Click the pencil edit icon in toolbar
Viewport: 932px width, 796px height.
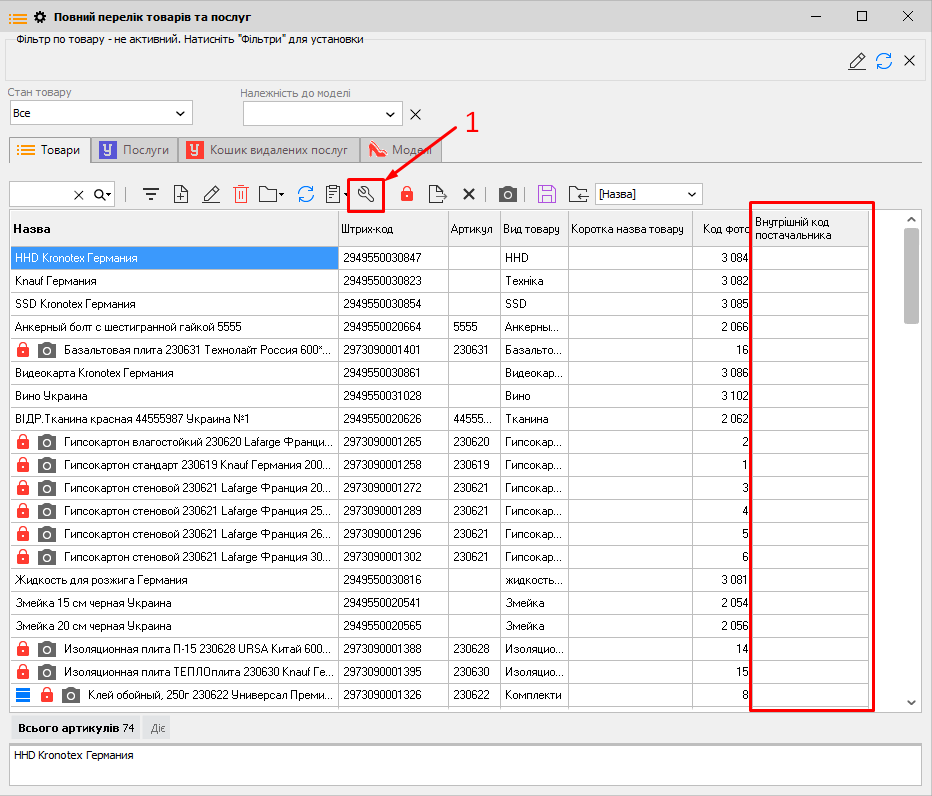211,194
